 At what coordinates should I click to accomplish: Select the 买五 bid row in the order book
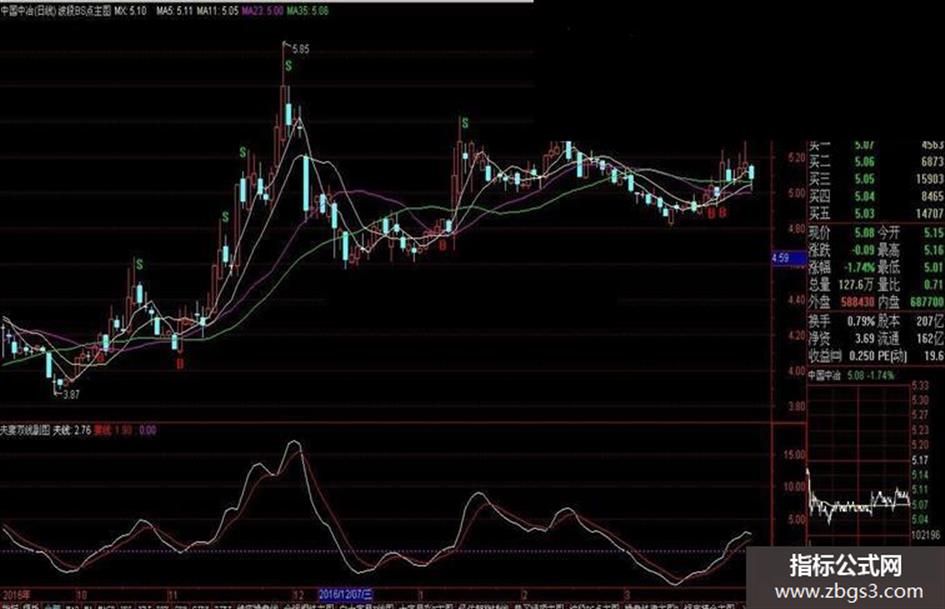876,213
